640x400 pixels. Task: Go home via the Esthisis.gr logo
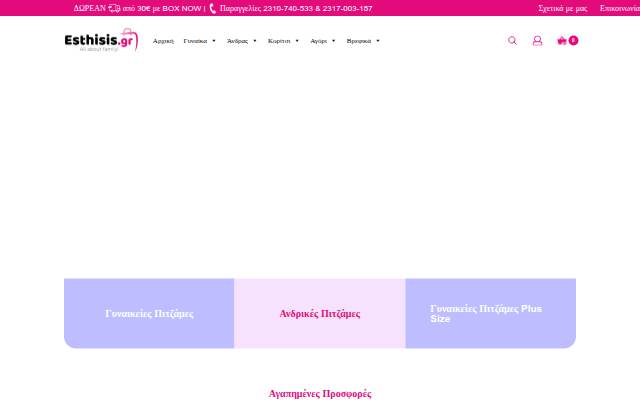(101, 40)
